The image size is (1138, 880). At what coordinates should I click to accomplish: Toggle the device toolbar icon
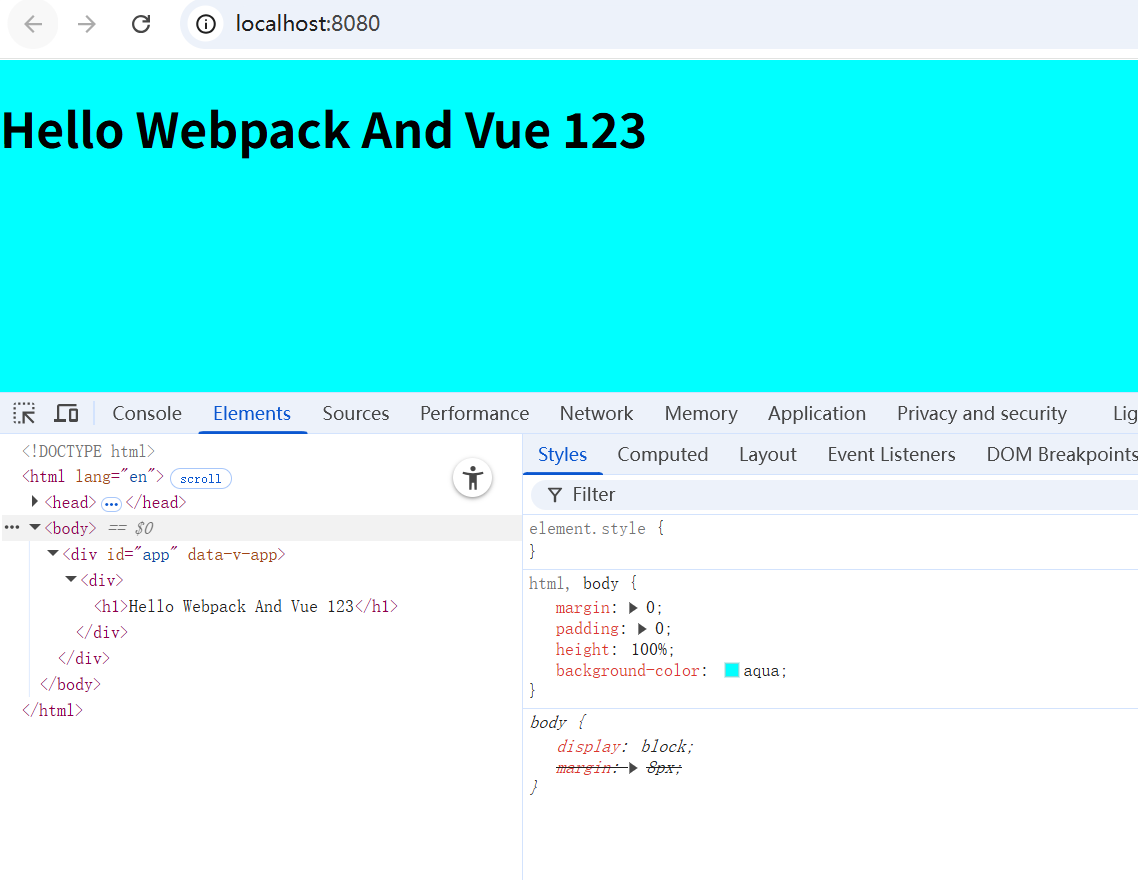[66, 414]
